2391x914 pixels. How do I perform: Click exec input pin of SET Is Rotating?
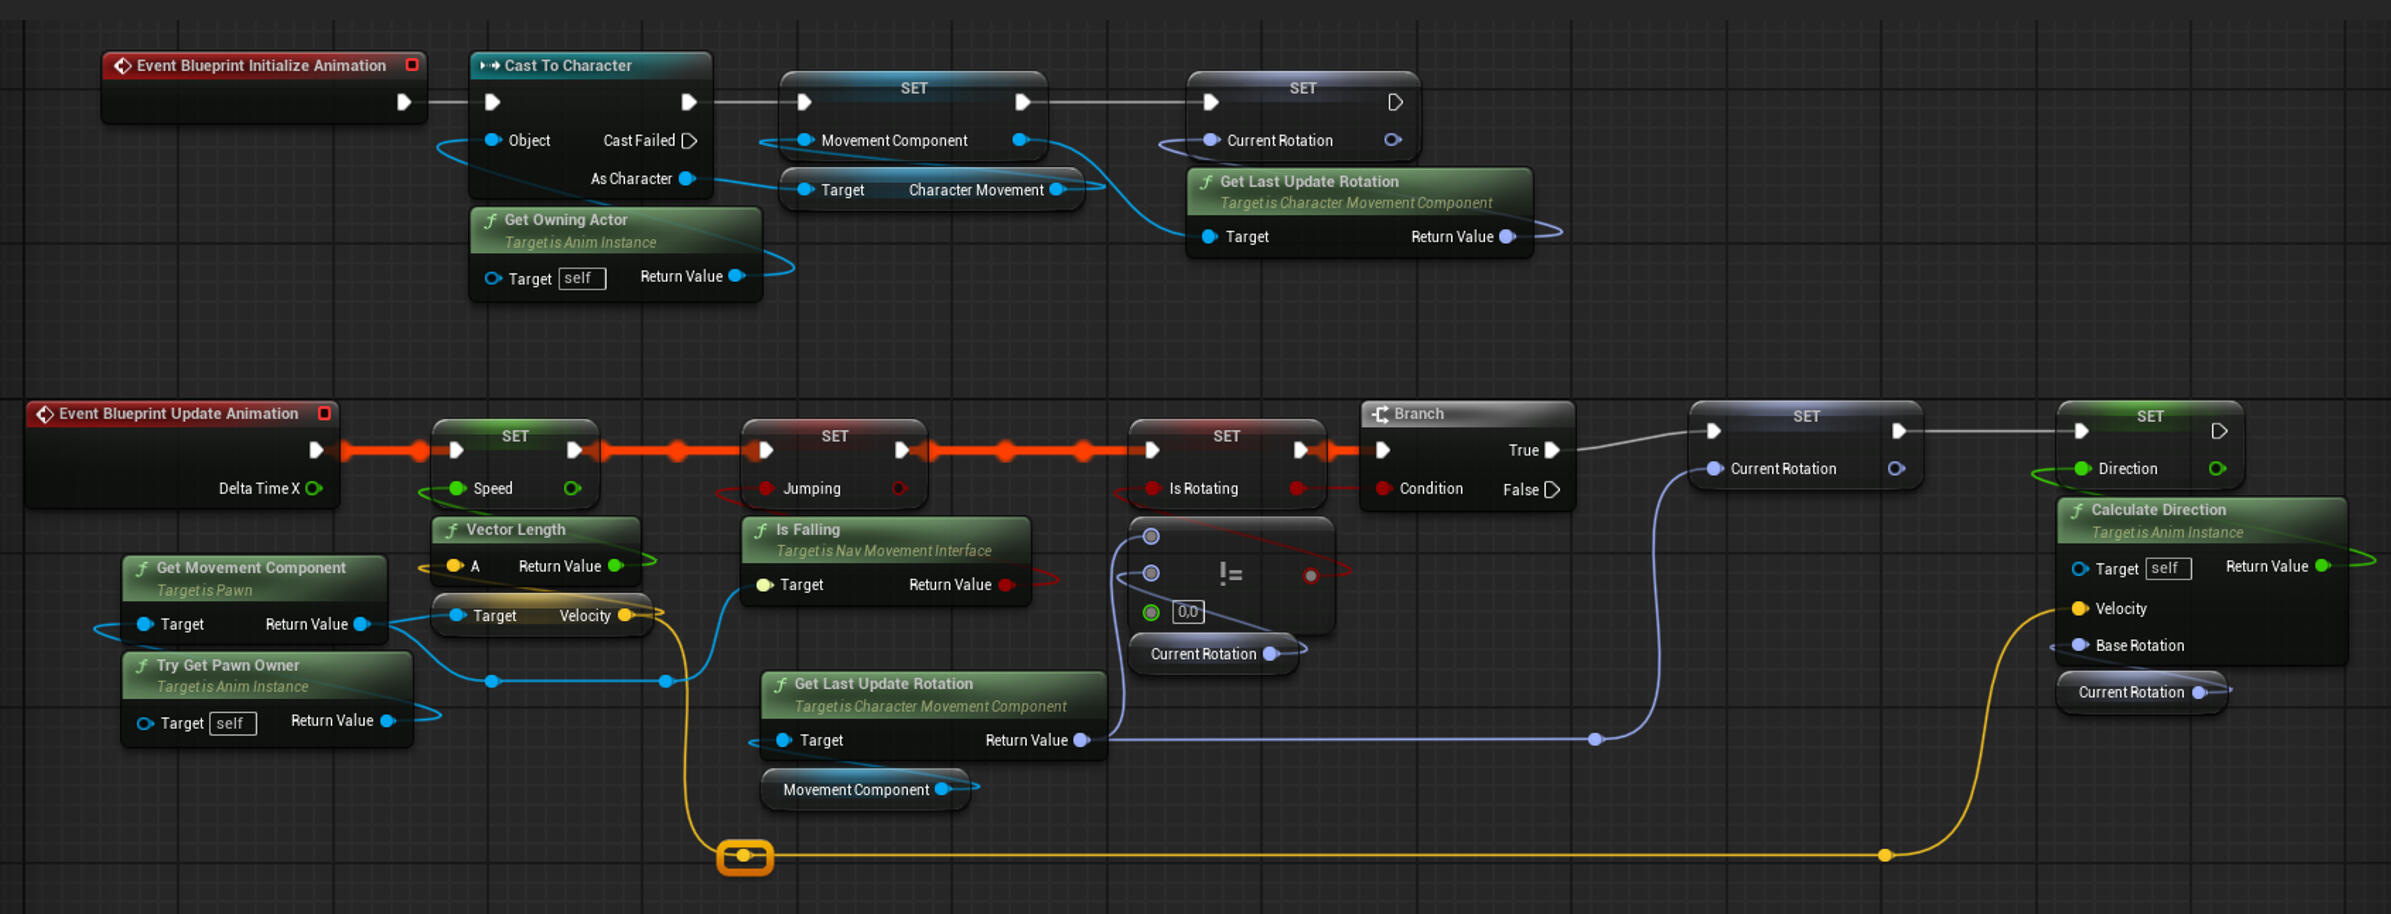tap(1152, 450)
